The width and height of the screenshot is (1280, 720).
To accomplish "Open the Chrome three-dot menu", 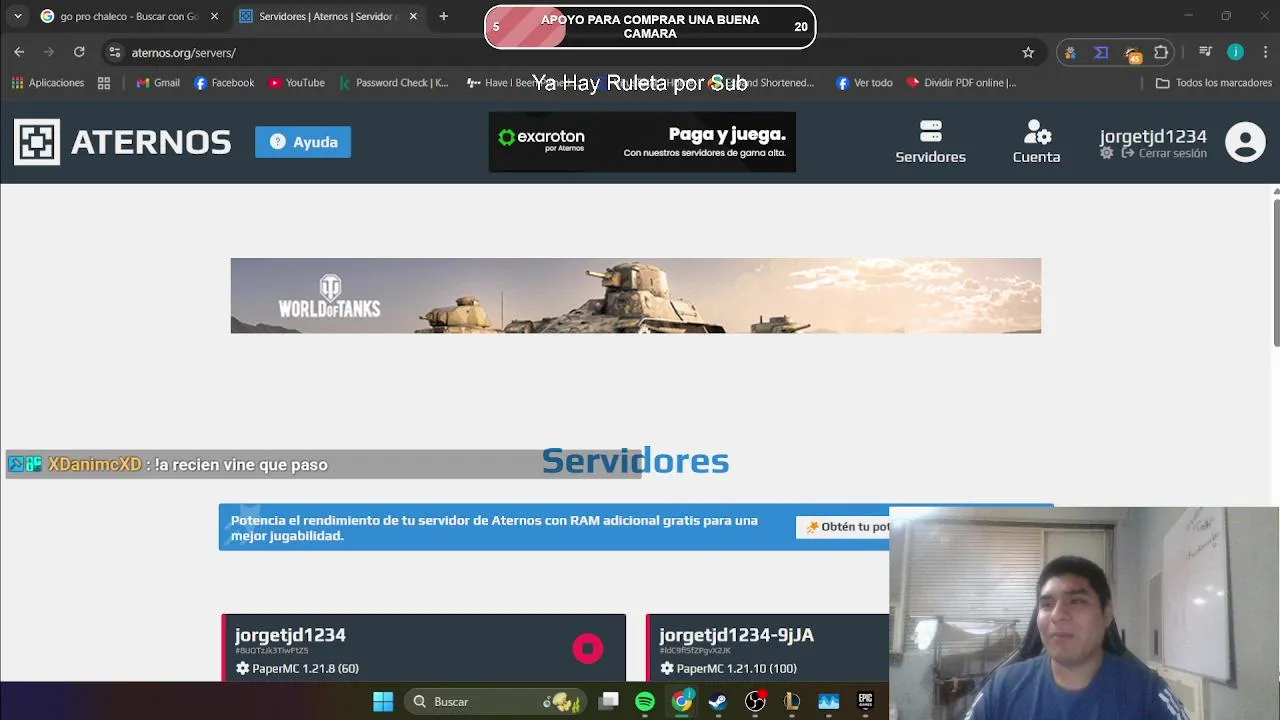I will [1266, 52].
